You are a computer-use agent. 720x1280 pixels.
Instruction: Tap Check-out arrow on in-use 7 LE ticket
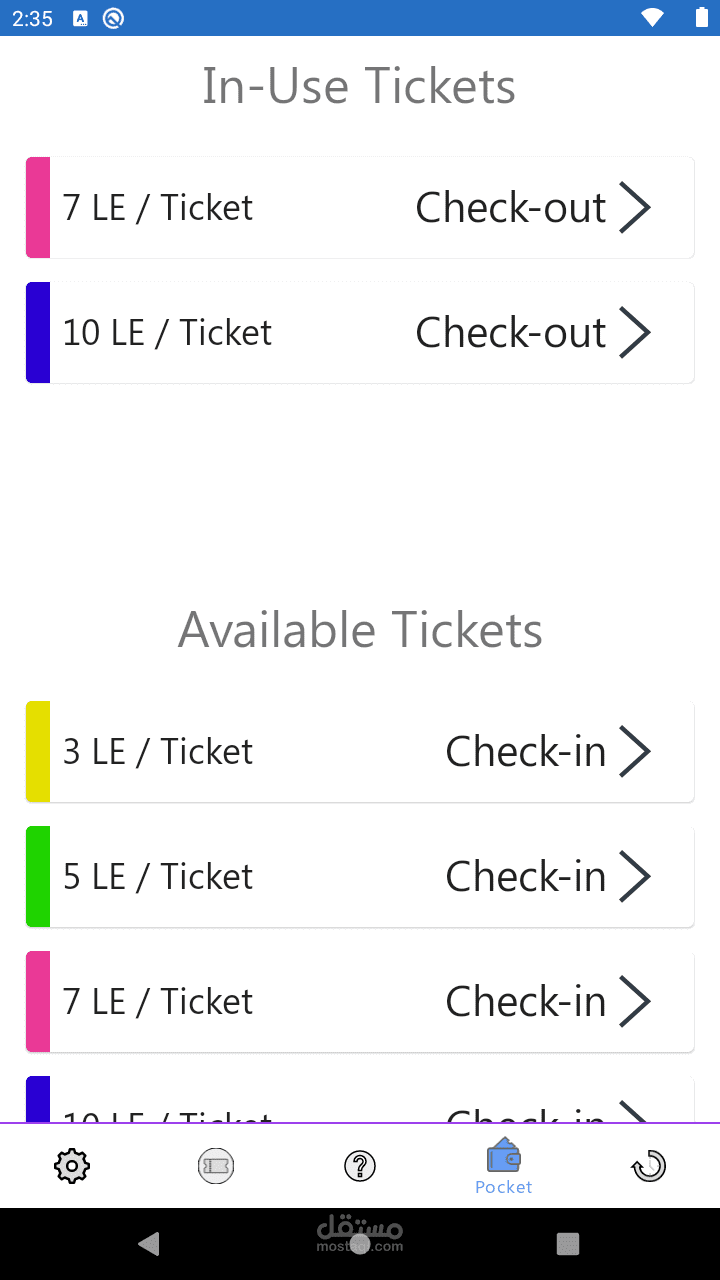click(x=635, y=208)
